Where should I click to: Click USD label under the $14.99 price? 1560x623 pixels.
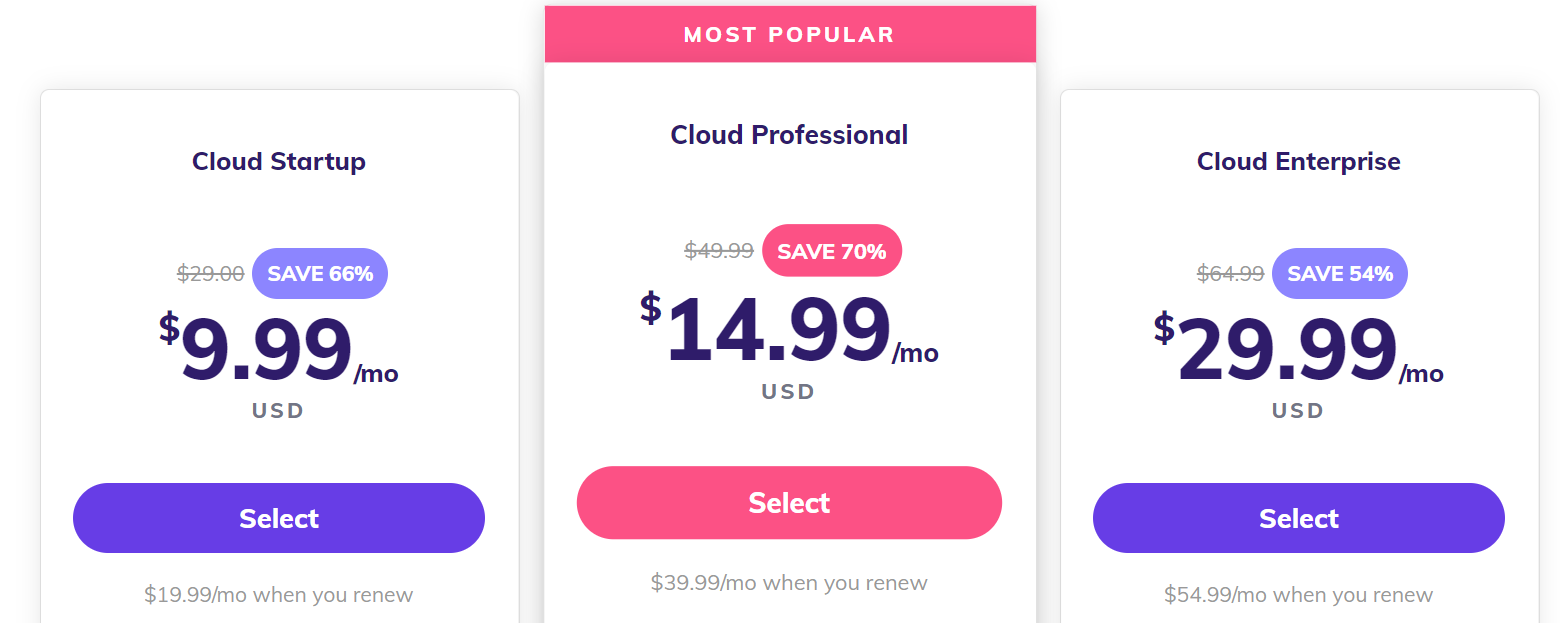click(789, 392)
